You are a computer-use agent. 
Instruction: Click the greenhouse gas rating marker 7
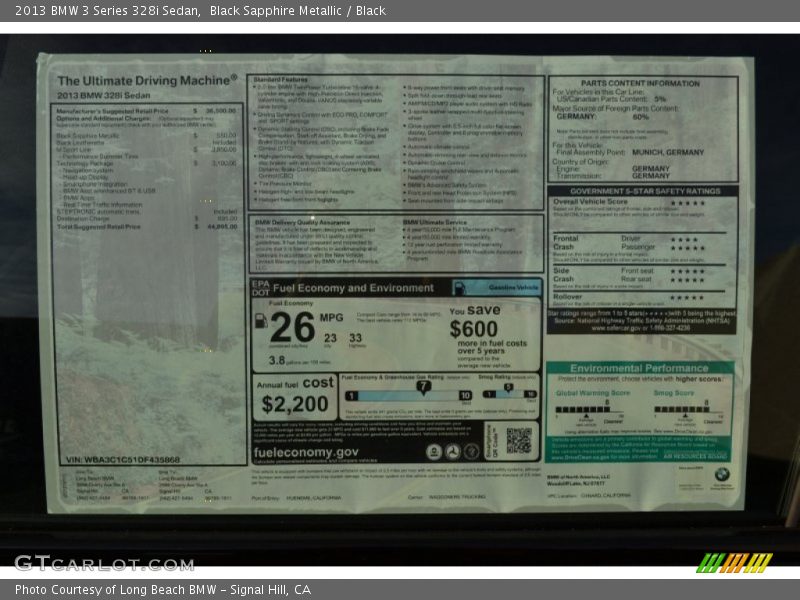424,386
